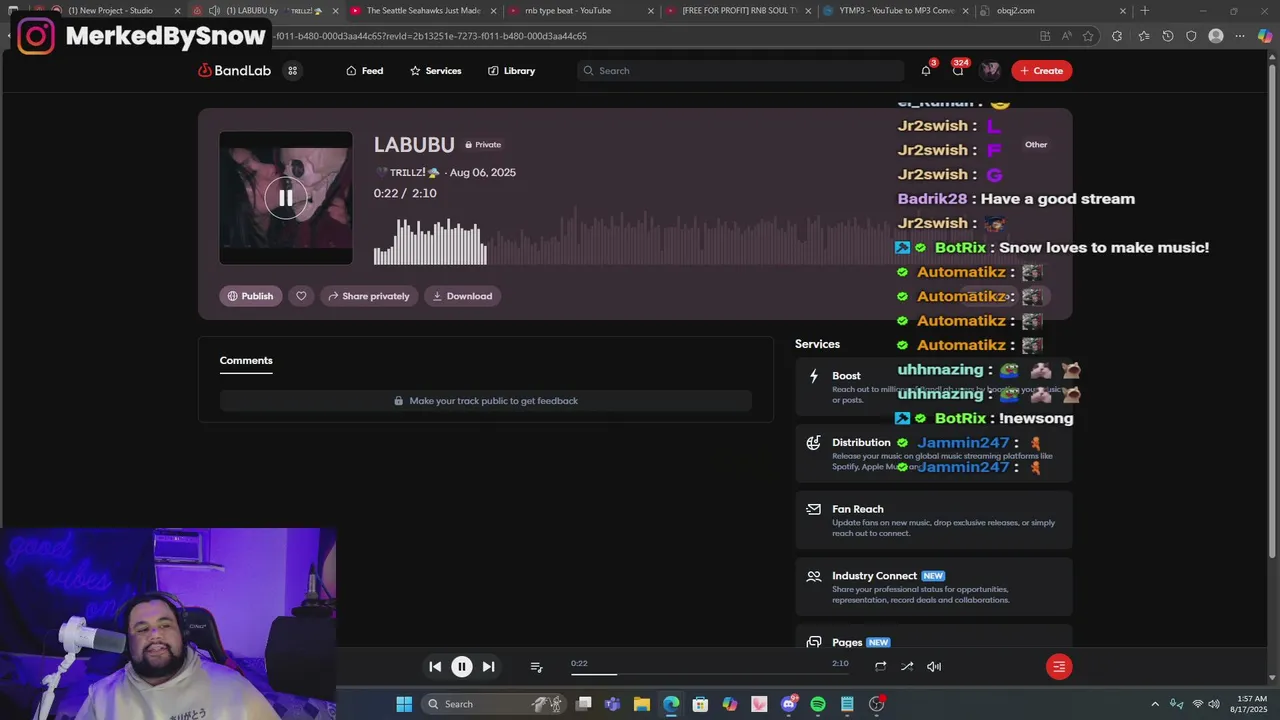This screenshot has height=720, width=1280.
Task: Open the Fan Reach service
Action: [934, 520]
